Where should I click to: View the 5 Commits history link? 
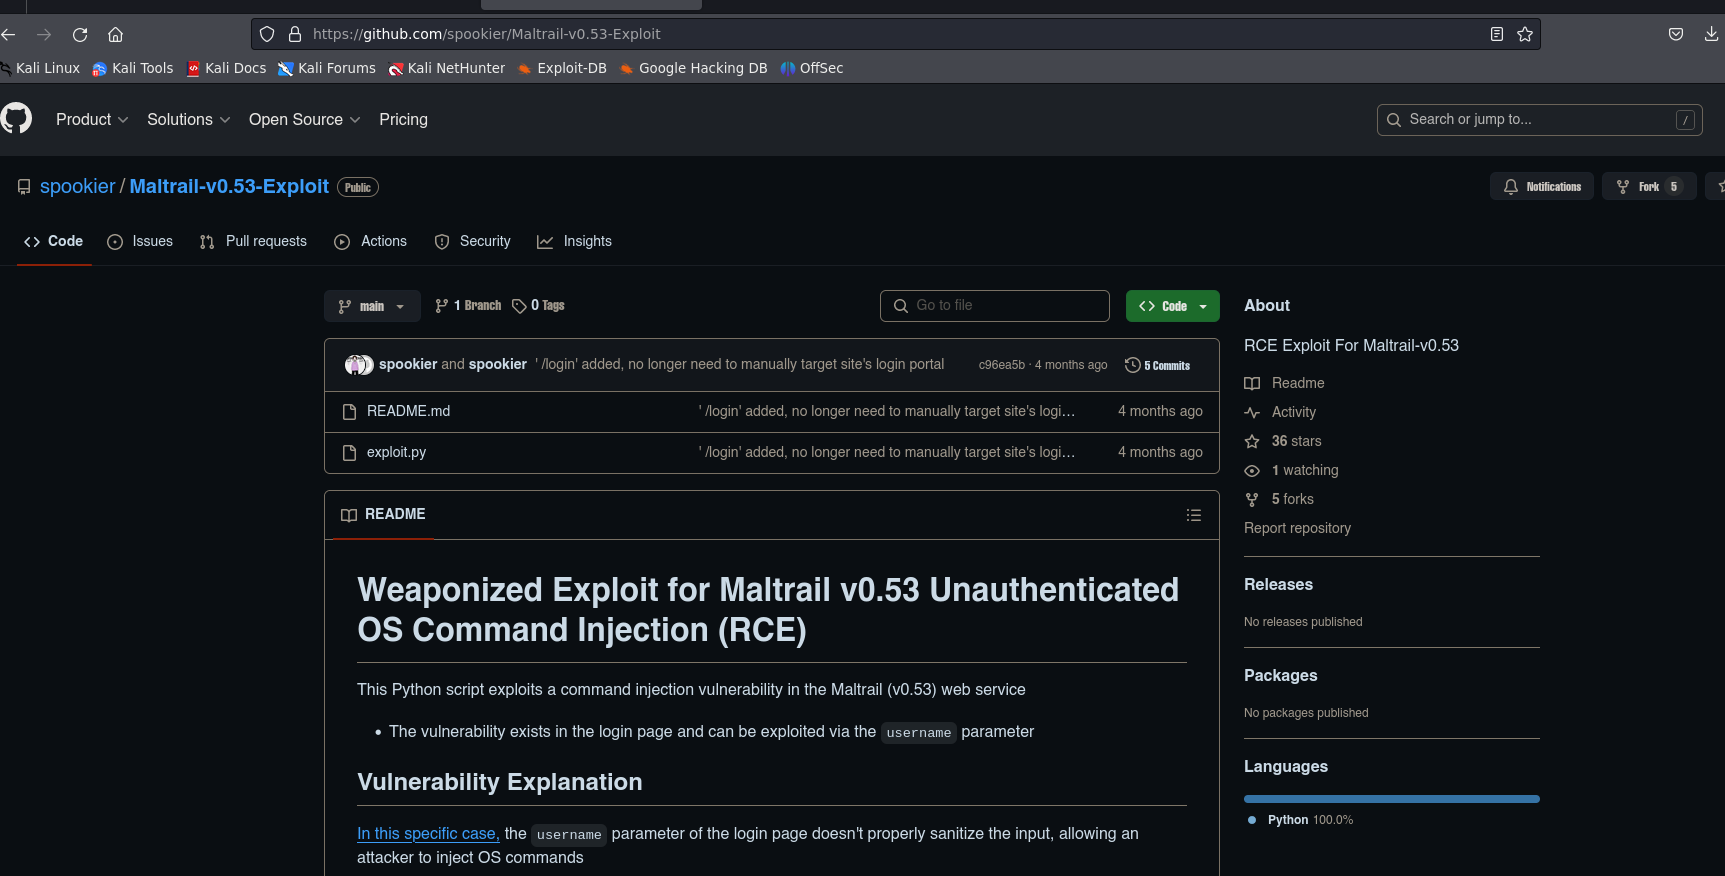1158,365
